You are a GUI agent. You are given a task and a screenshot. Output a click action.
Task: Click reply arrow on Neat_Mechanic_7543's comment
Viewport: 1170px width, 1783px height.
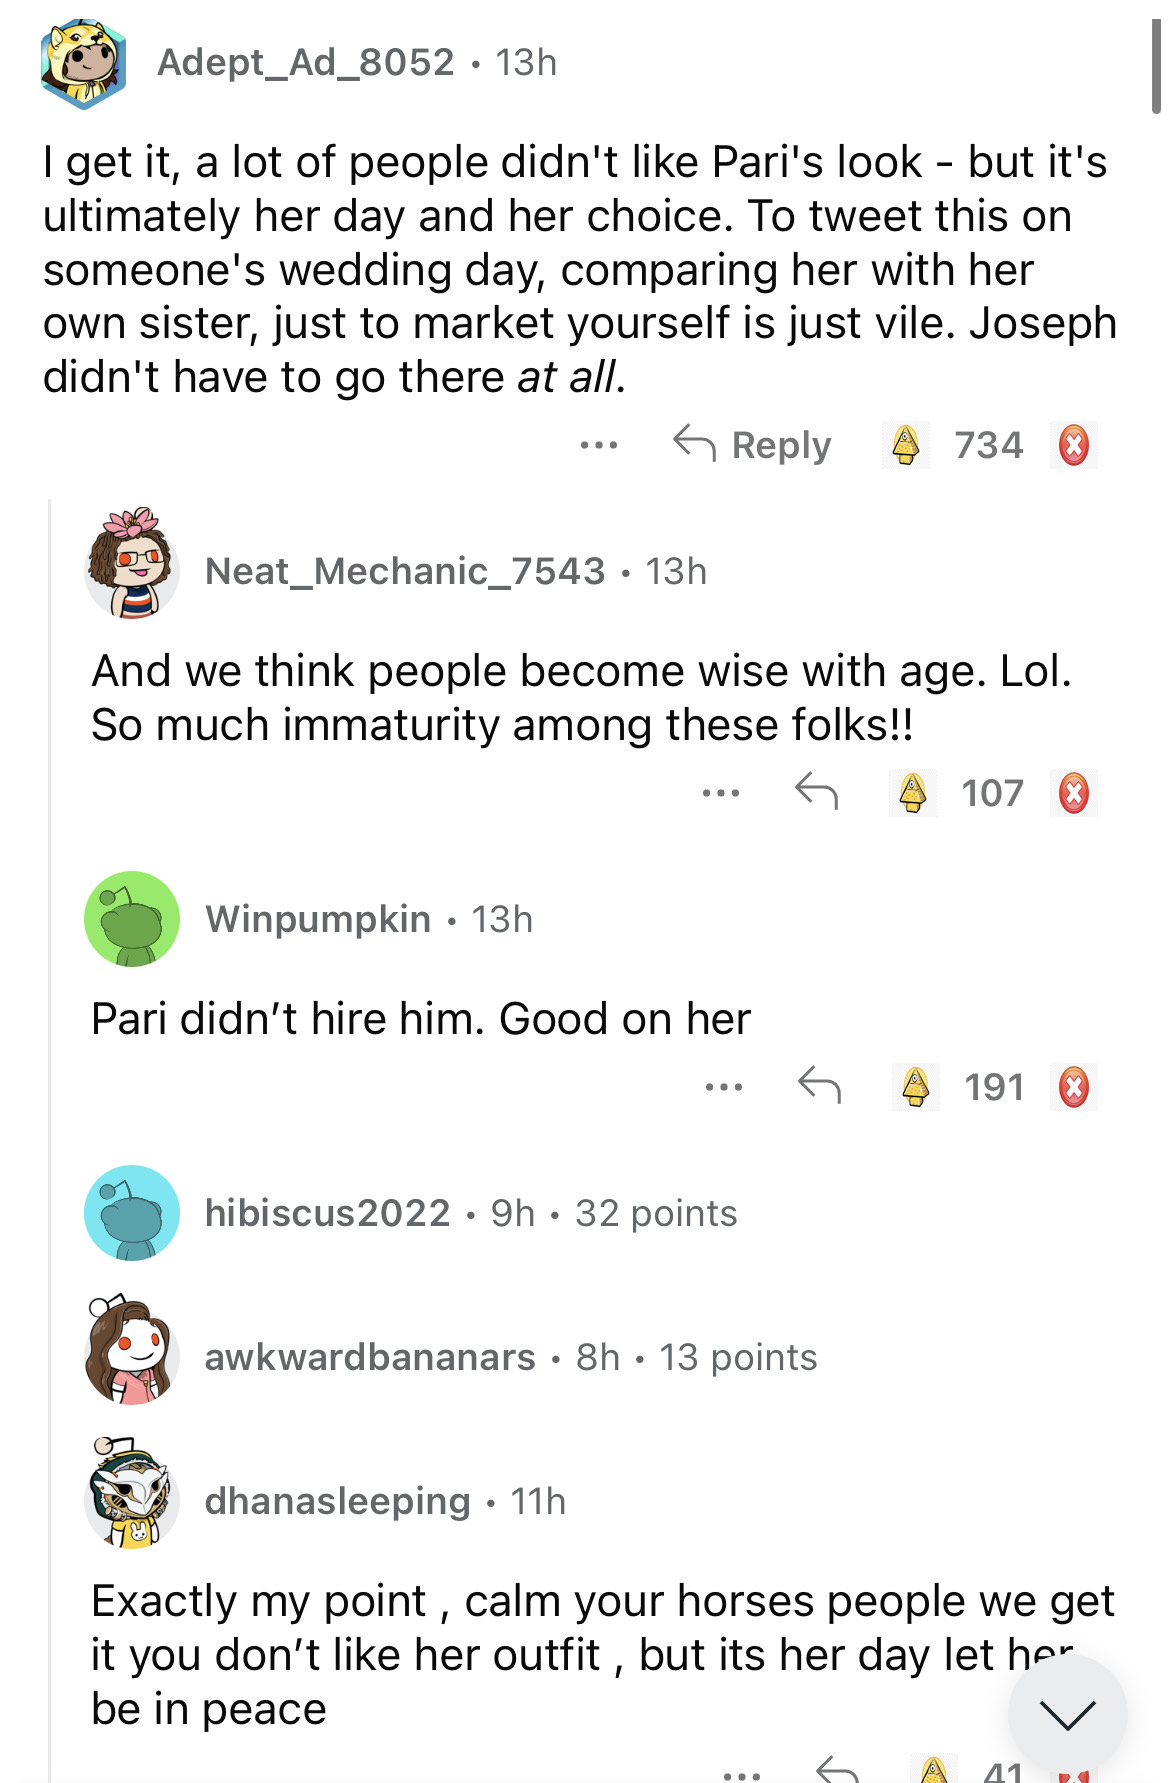[x=816, y=792]
